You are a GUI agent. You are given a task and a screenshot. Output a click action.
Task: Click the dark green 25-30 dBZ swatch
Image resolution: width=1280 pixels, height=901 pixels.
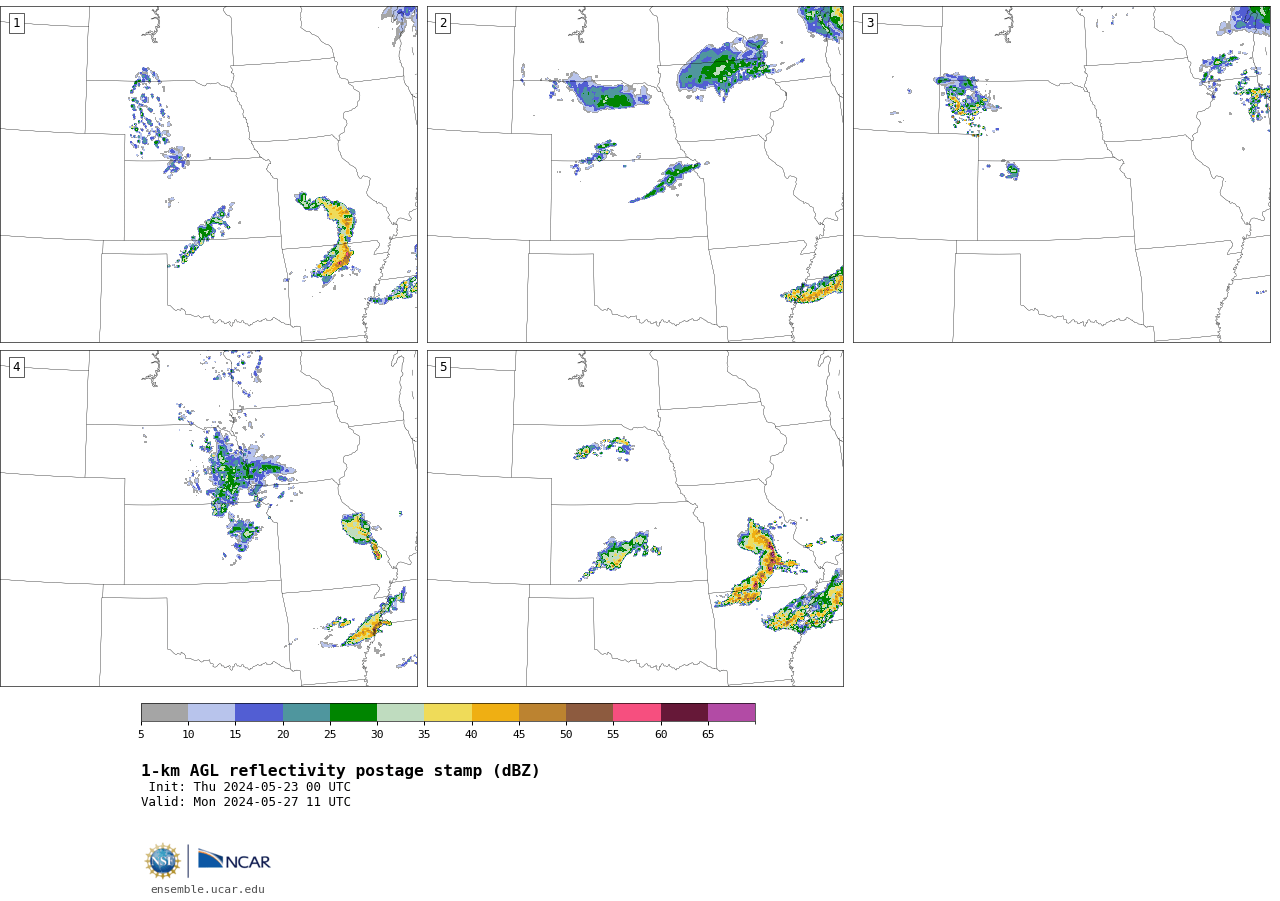(x=353, y=713)
